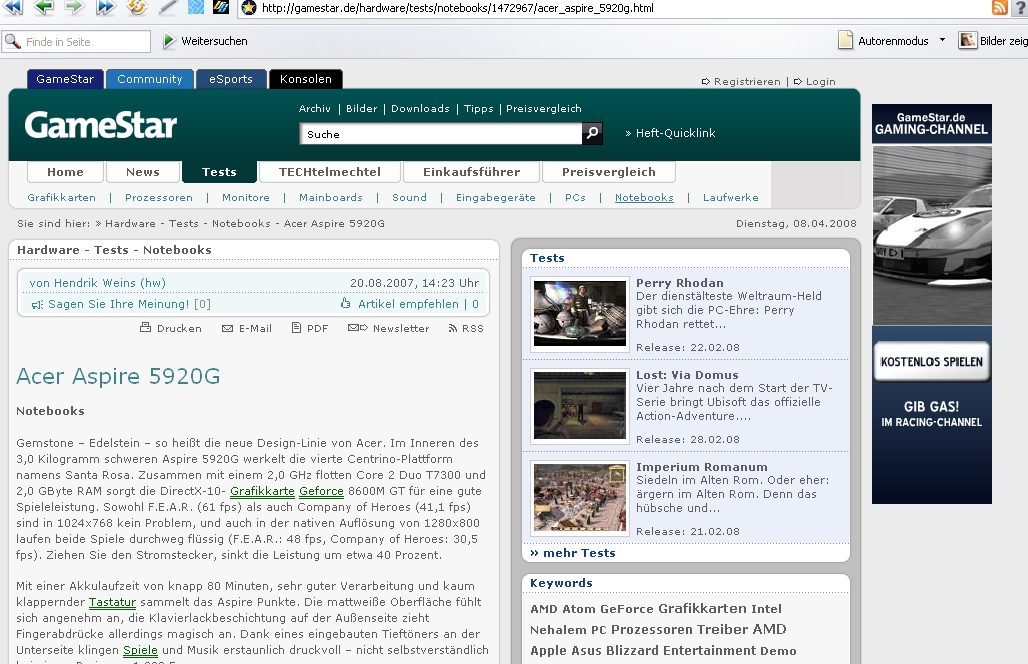Click the Suche input on GameStar header

pyautogui.click(x=441, y=134)
